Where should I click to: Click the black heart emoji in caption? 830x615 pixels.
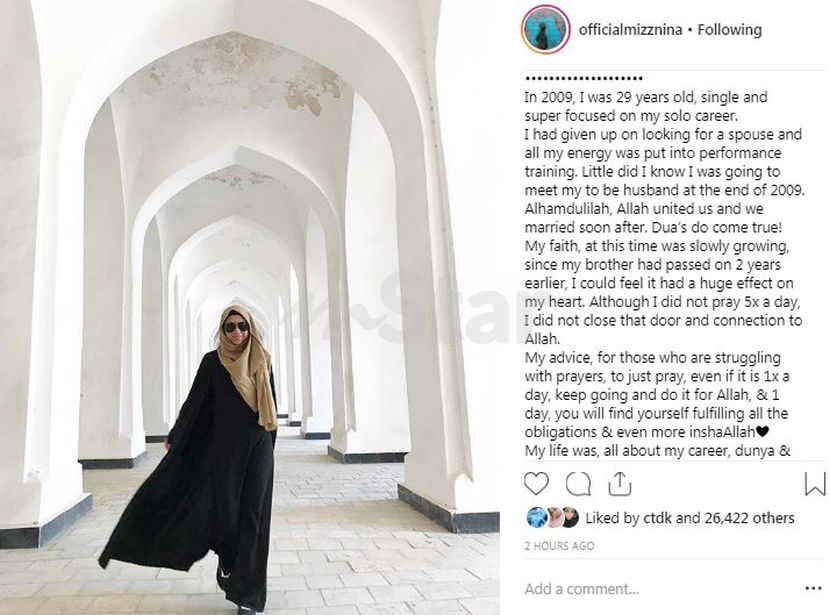point(762,432)
